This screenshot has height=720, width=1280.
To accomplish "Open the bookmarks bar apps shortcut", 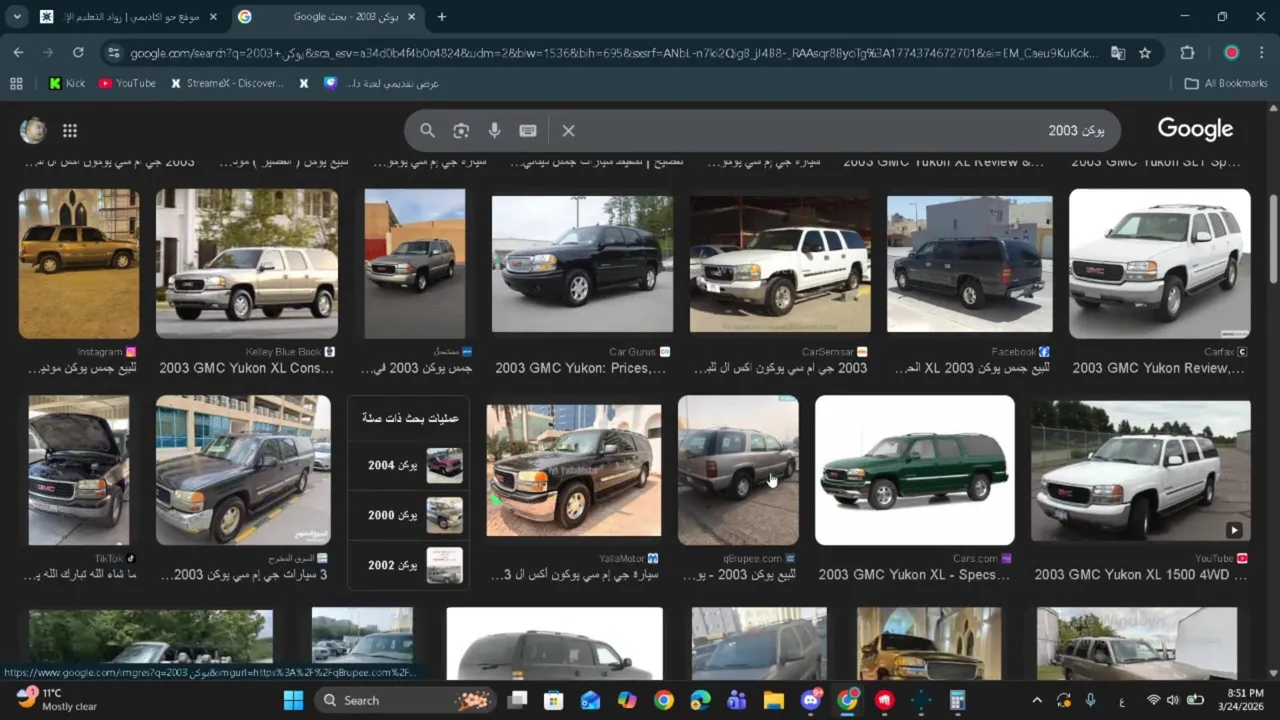I will pyautogui.click(x=16, y=84).
